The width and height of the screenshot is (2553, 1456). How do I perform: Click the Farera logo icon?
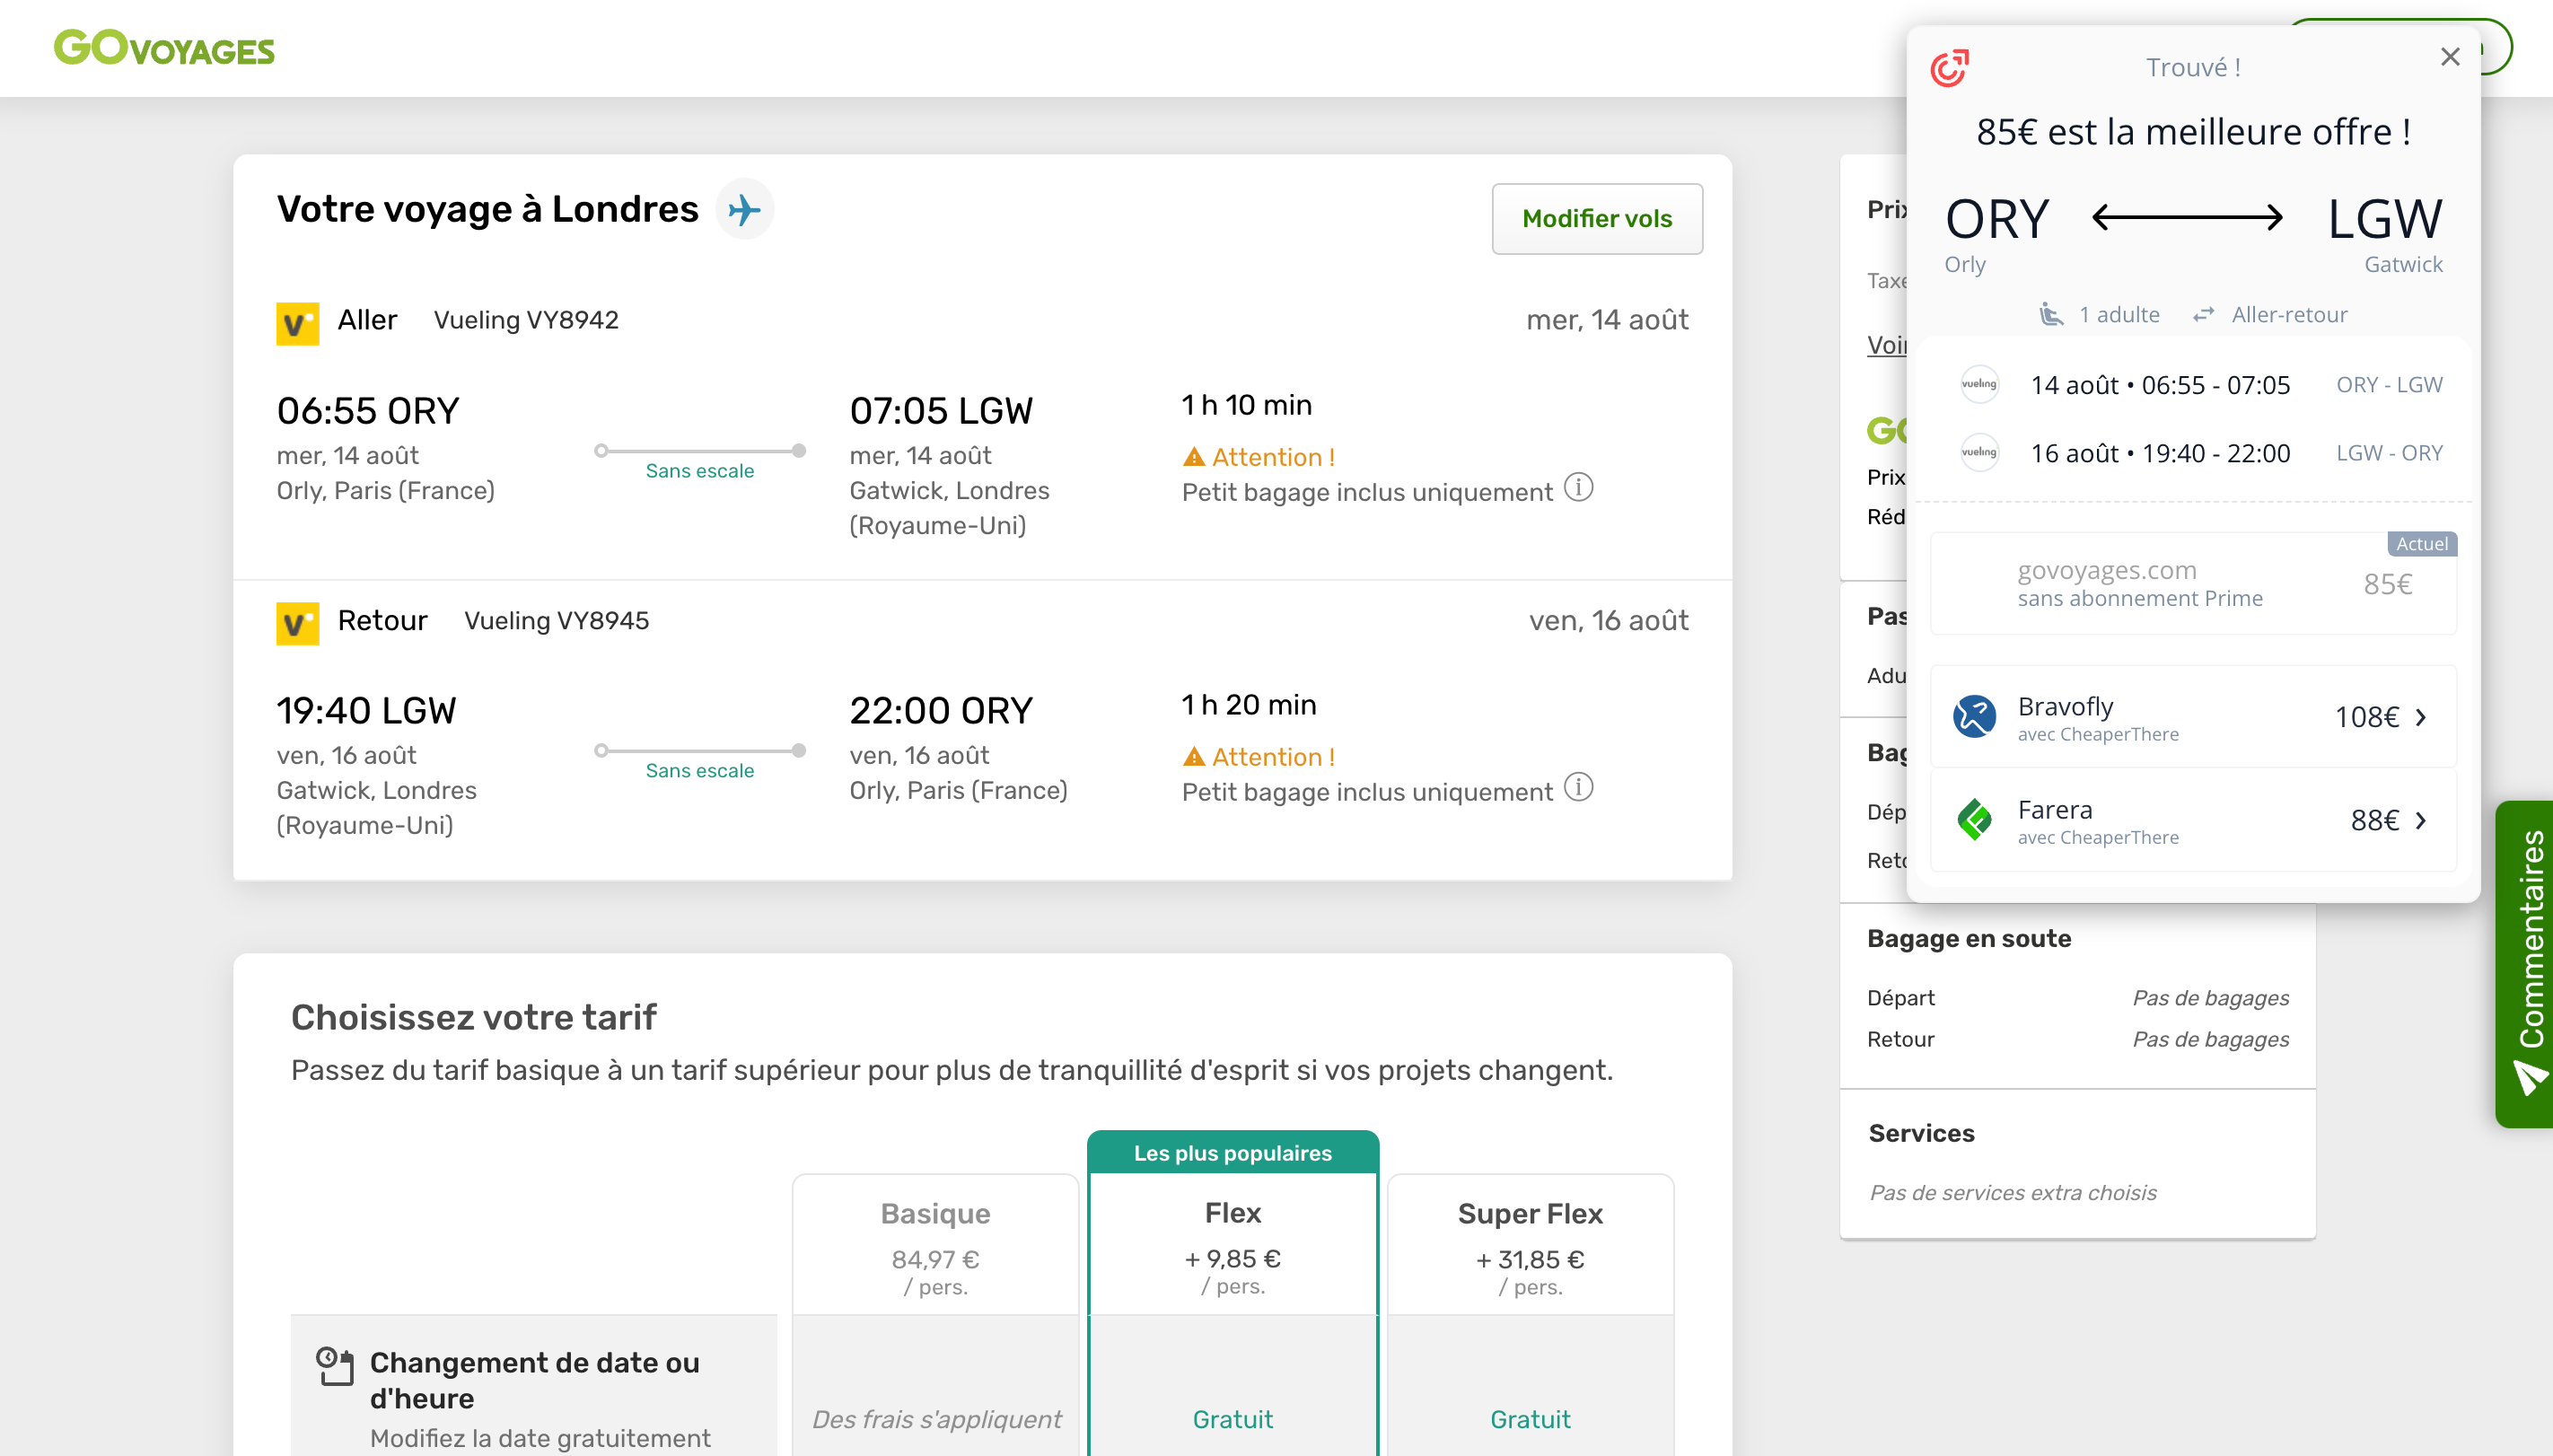(x=1974, y=820)
